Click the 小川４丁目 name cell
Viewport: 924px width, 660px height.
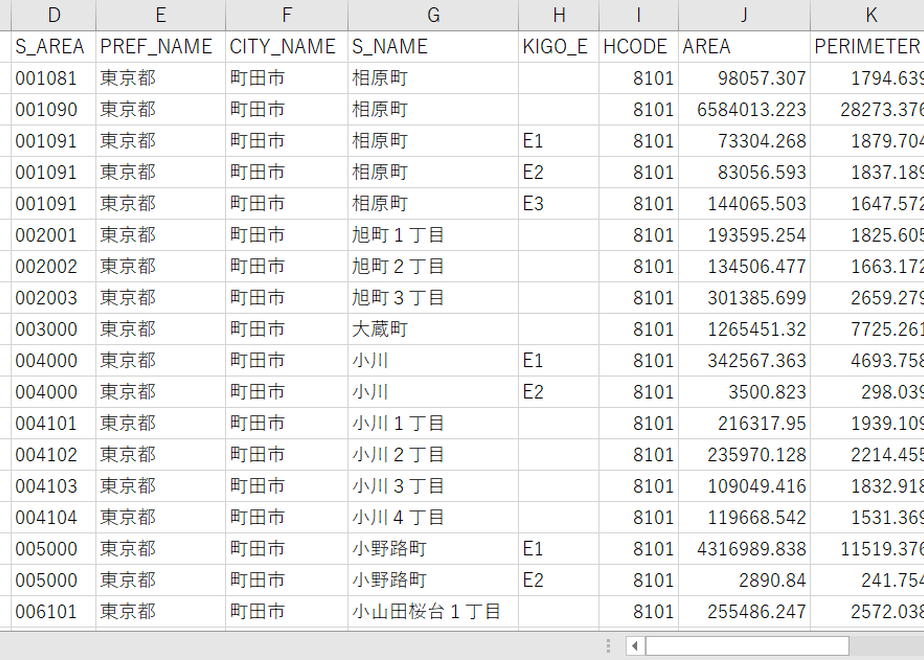point(433,517)
